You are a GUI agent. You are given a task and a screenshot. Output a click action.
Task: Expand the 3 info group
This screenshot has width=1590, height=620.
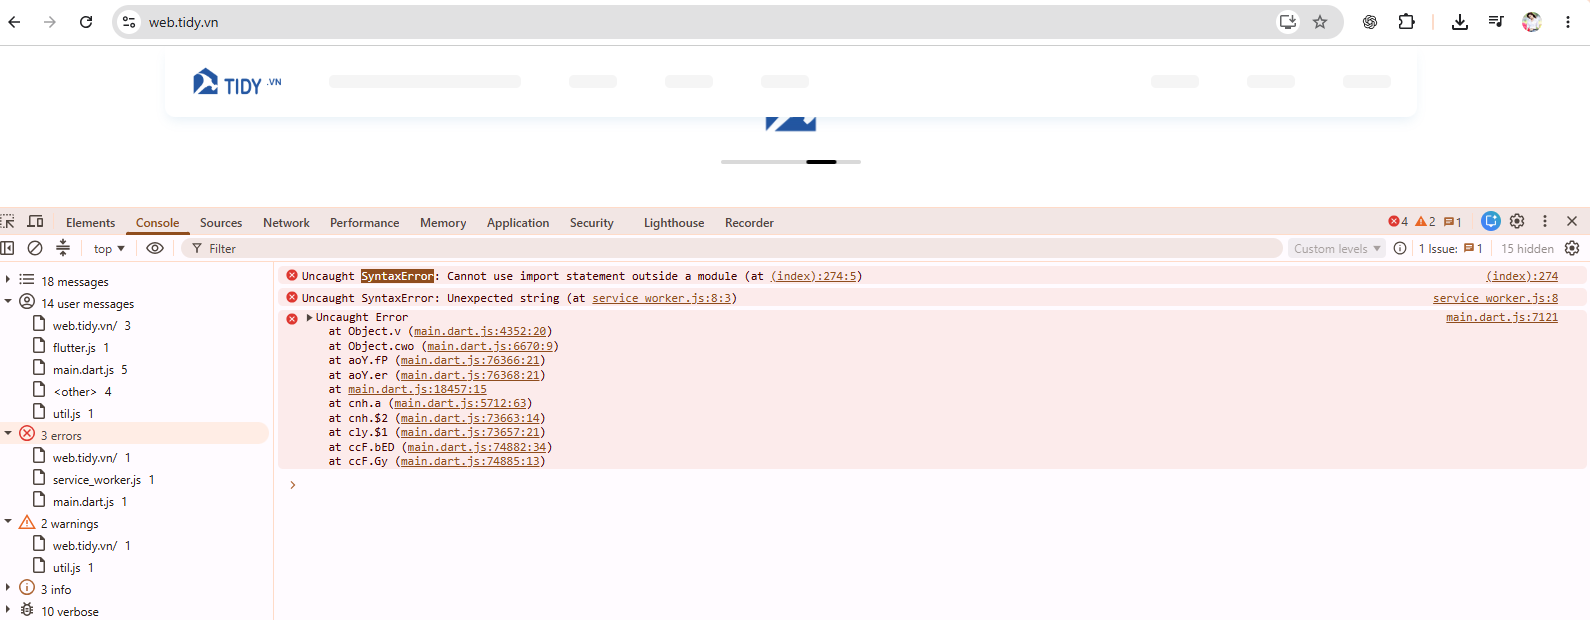click(8, 588)
